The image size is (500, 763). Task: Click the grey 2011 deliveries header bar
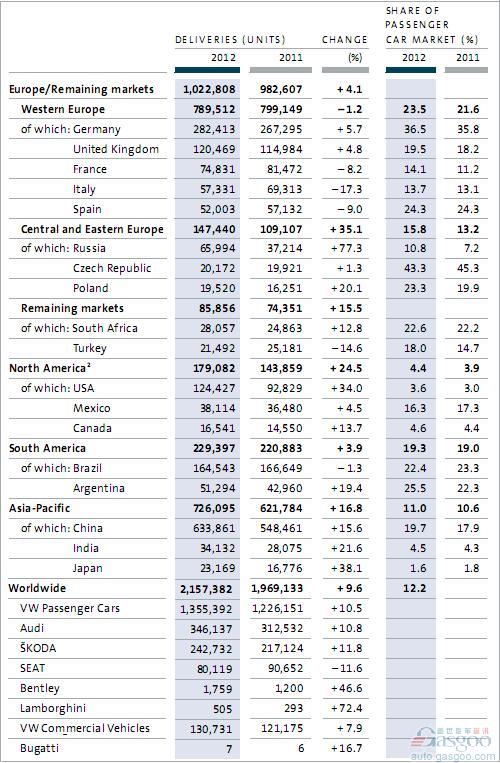coord(280,70)
